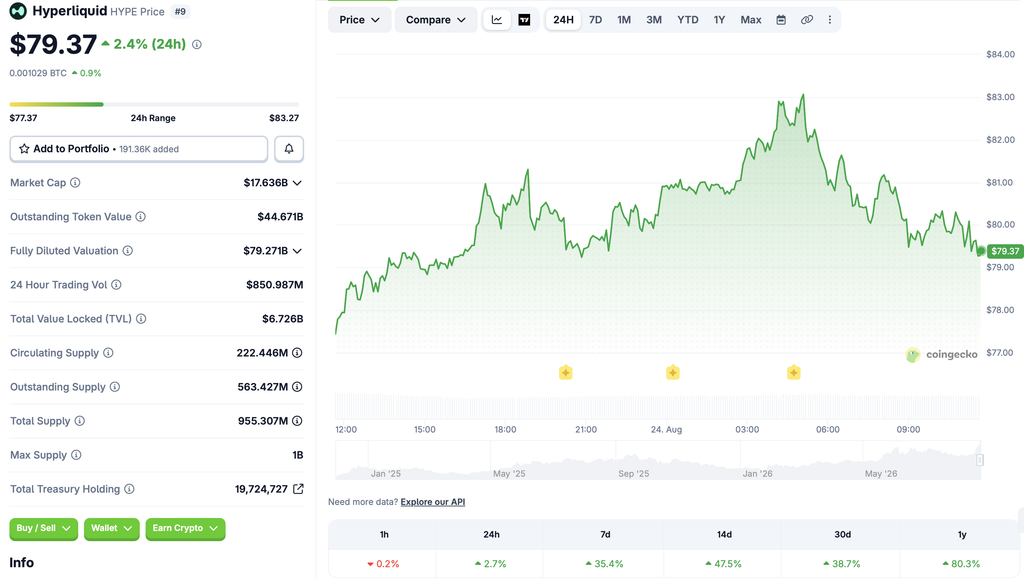Image resolution: width=1024 pixels, height=579 pixels.
Task: Click the 1y 80.3% performance value
Action: point(961,563)
